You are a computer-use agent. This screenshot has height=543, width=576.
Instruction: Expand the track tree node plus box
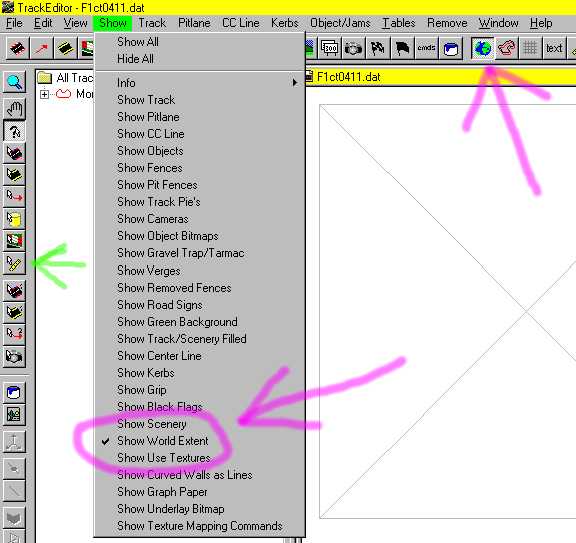coord(44,94)
